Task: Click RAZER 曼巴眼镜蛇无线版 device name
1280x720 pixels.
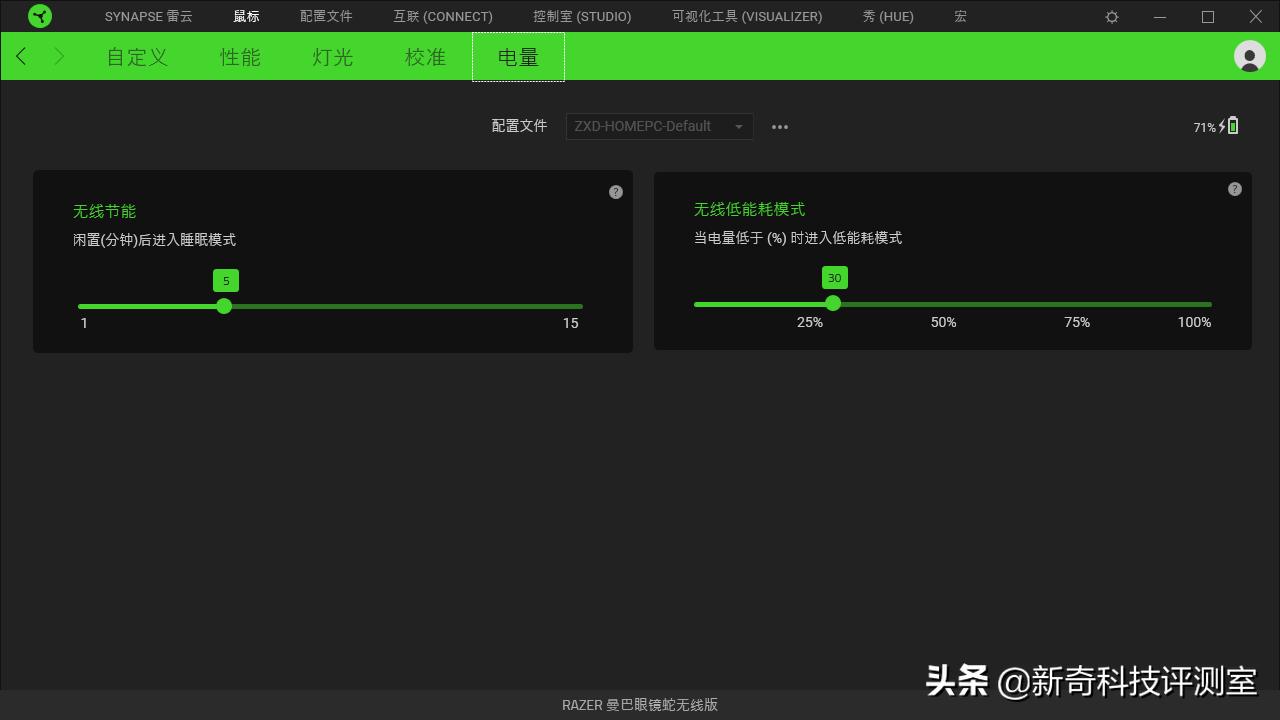Action: 639,704
